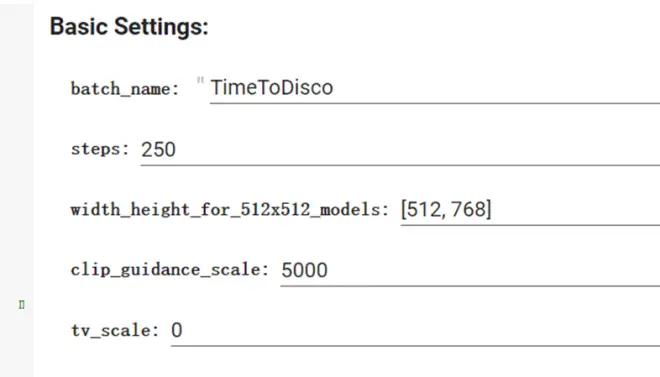The image size is (660, 377).
Task: Click the steps label
Action: click(x=100, y=149)
